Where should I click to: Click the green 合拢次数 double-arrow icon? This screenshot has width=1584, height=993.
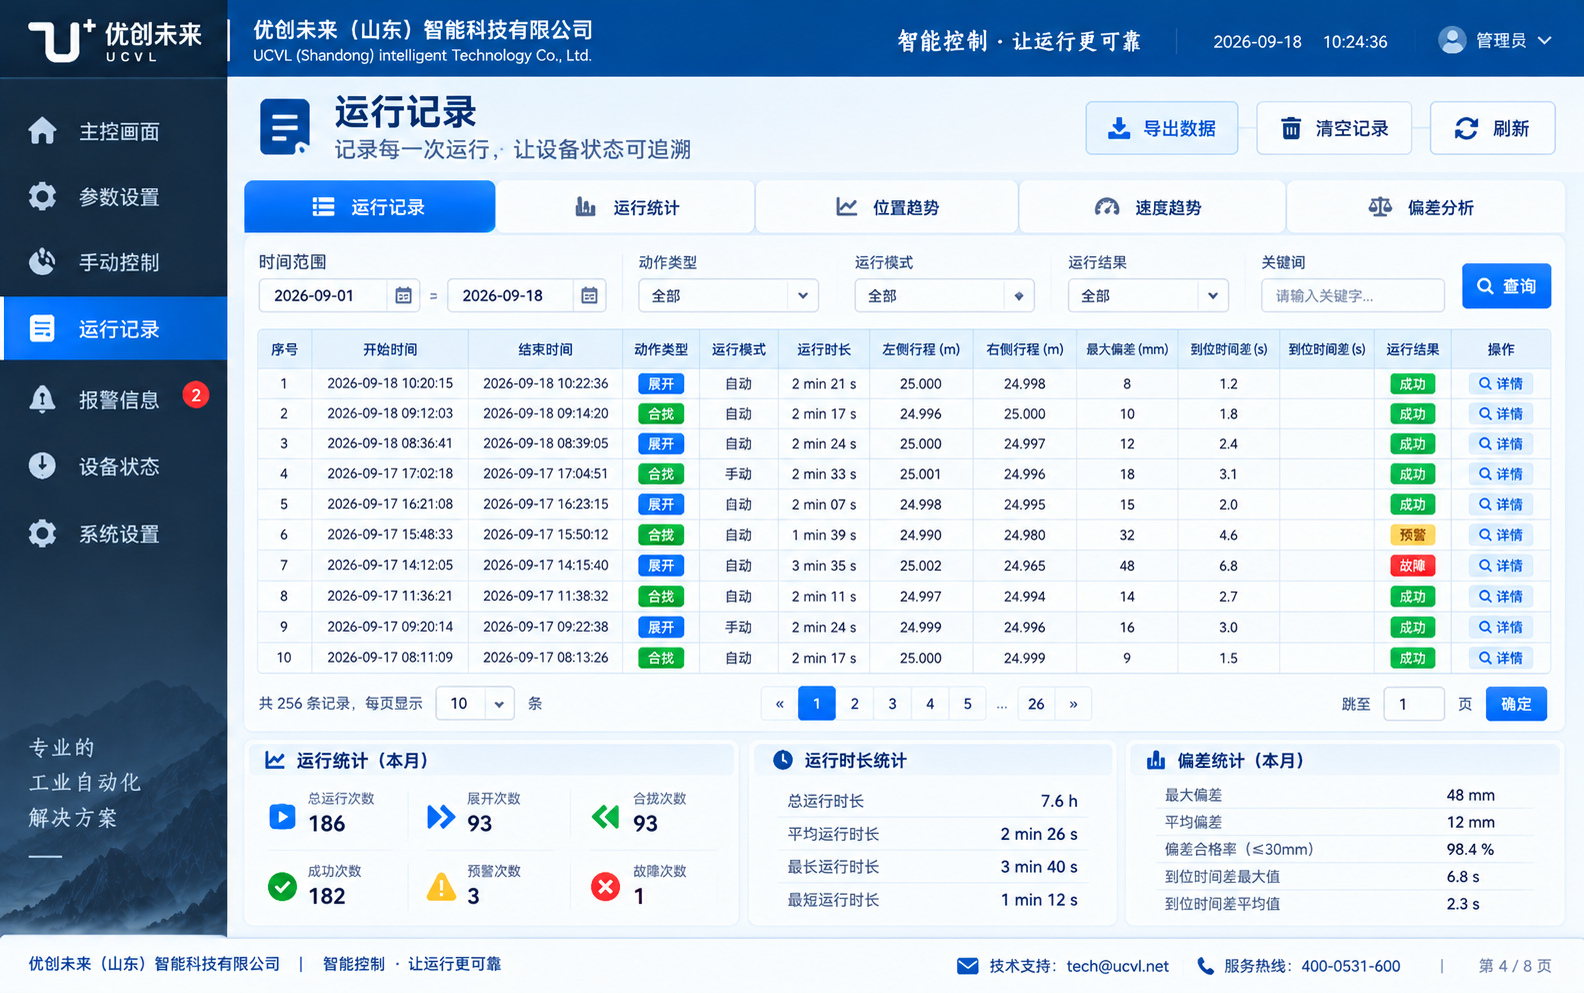(x=606, y=816)
